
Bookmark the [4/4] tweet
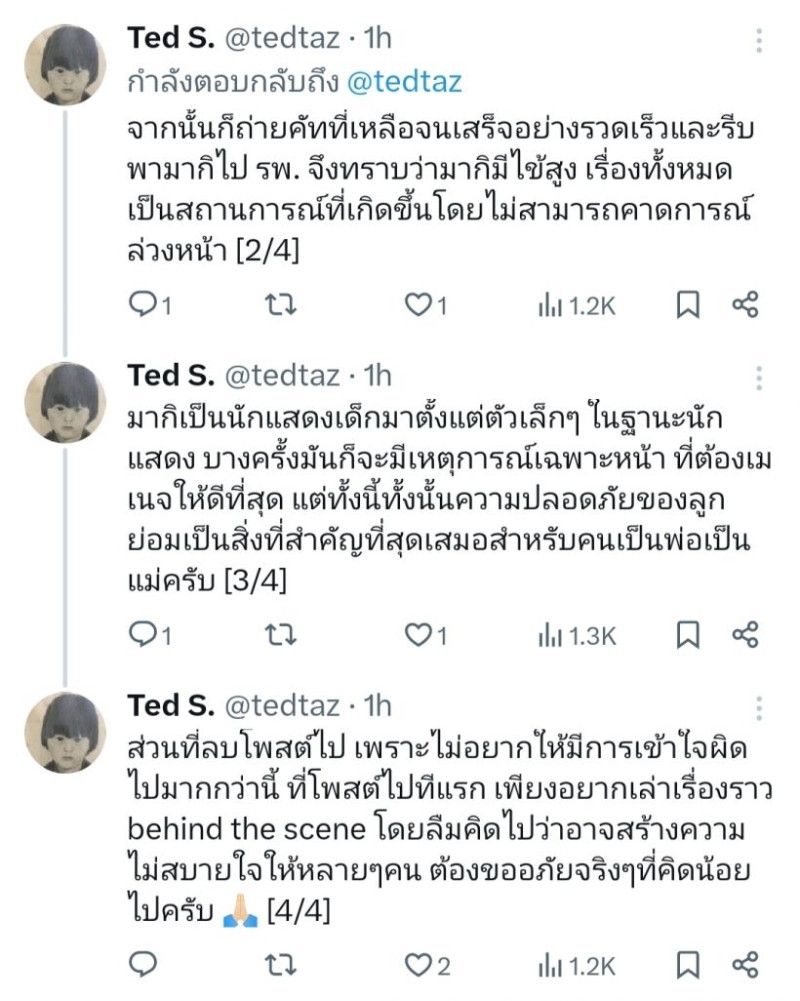click(x=688, y=964)
